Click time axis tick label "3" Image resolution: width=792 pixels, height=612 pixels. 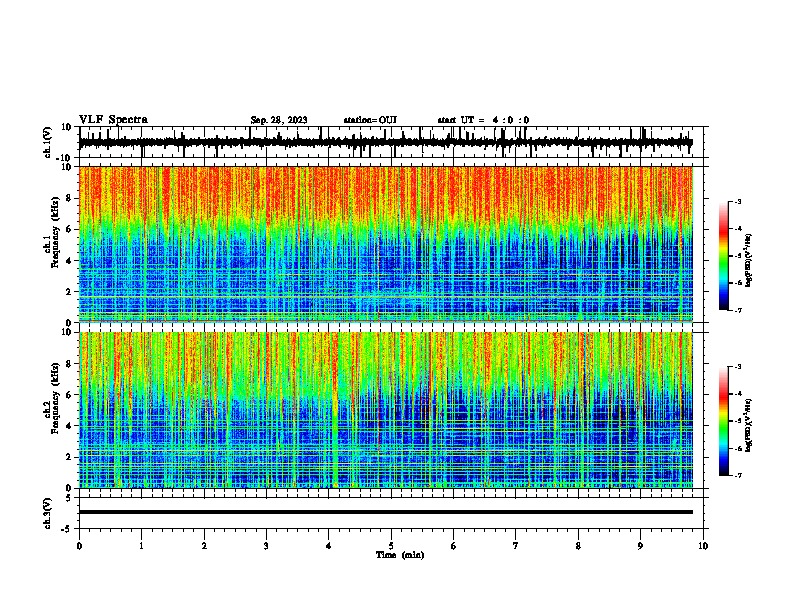pos(266,546)
